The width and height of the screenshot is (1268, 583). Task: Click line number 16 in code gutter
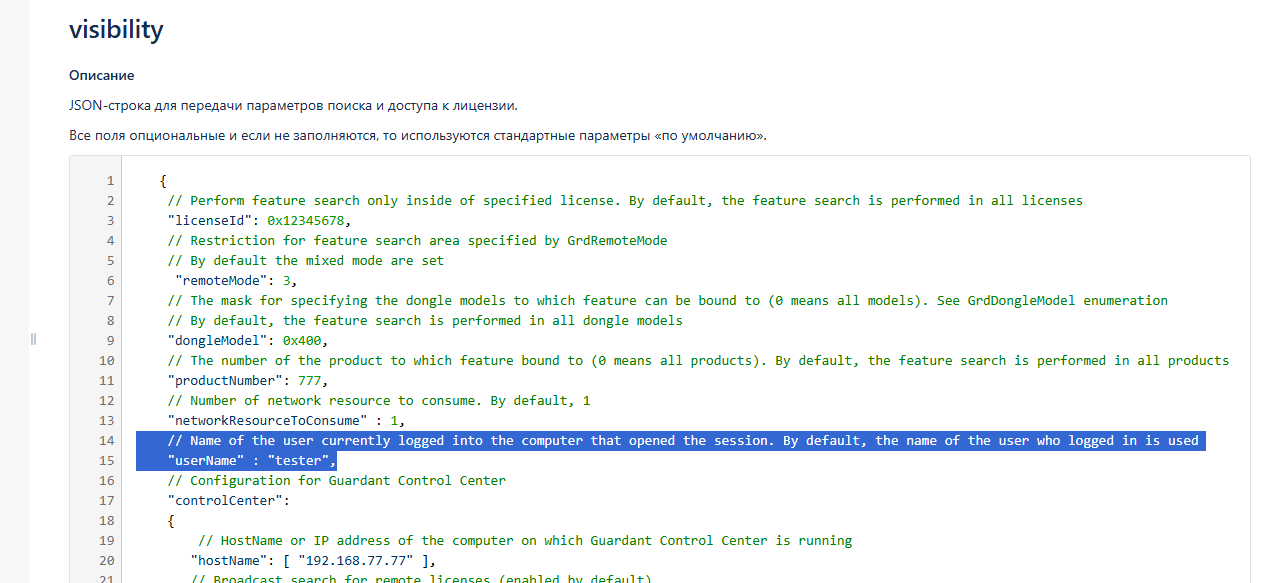105,480
